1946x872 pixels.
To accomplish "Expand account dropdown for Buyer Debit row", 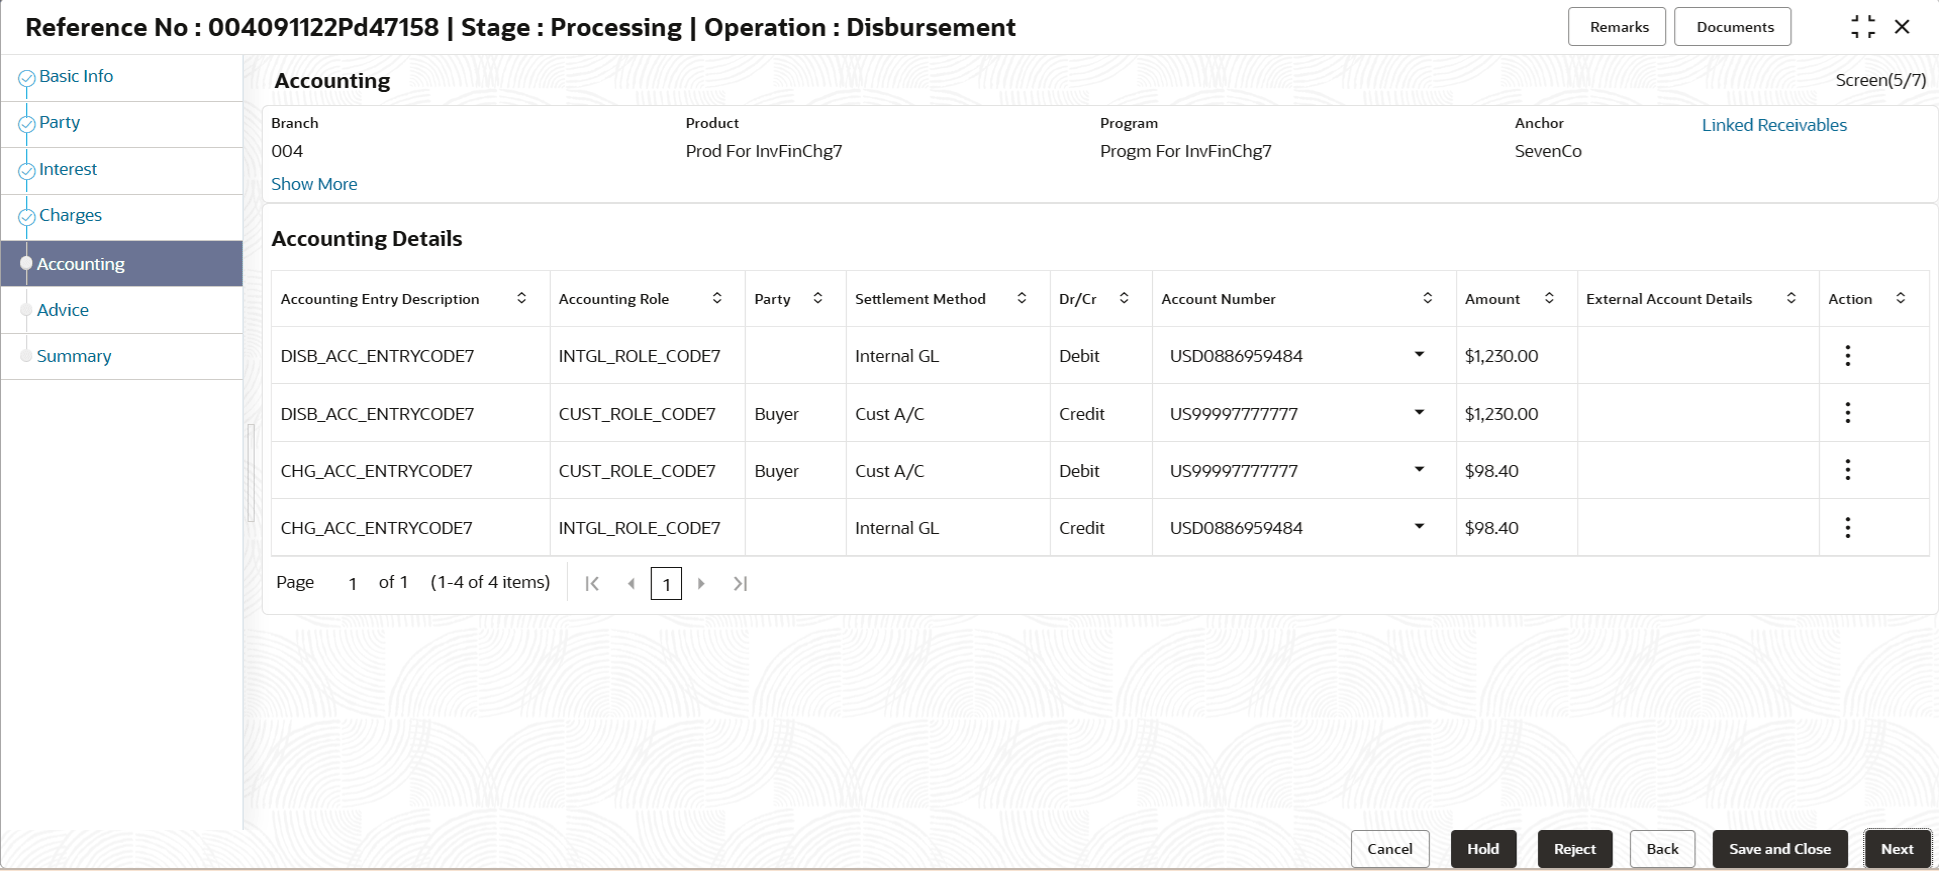I will [x=1419, y=470].
